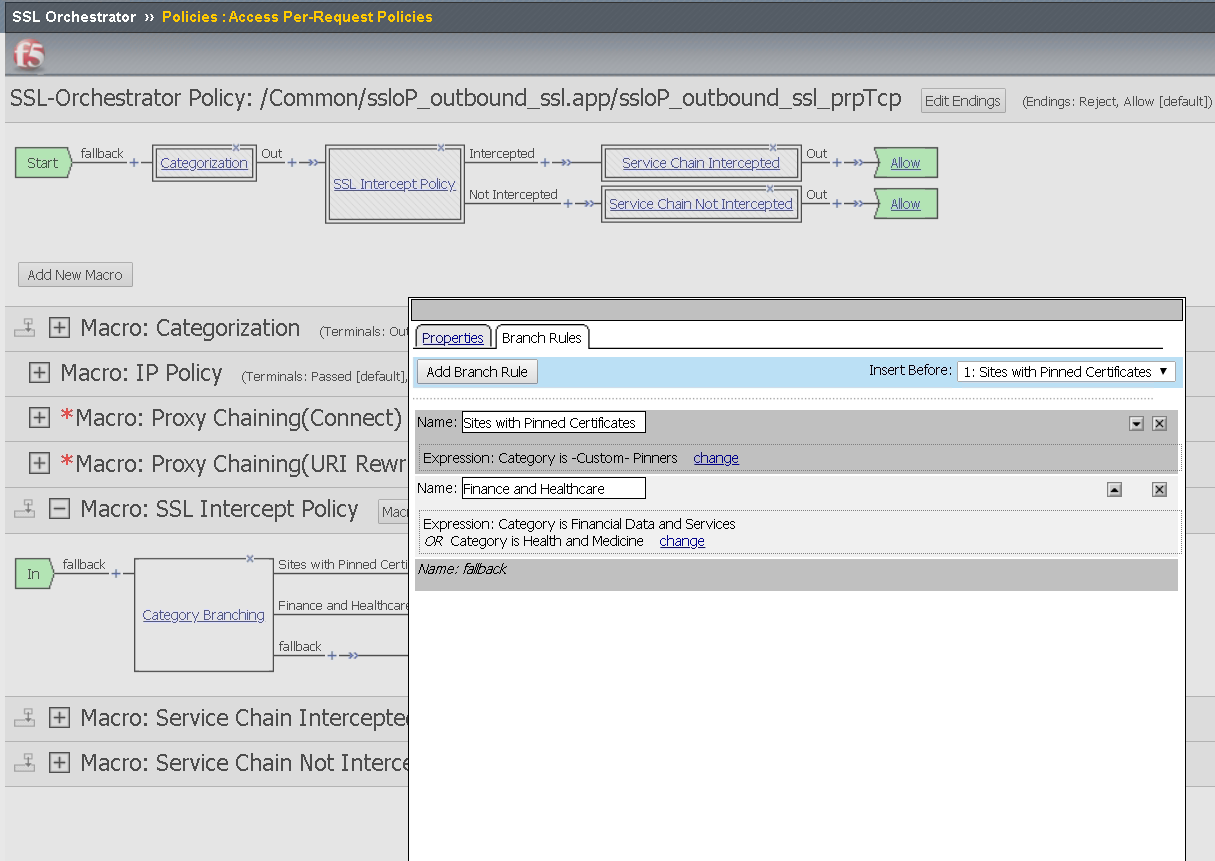Switch to the Properties tab

(453, 338)
